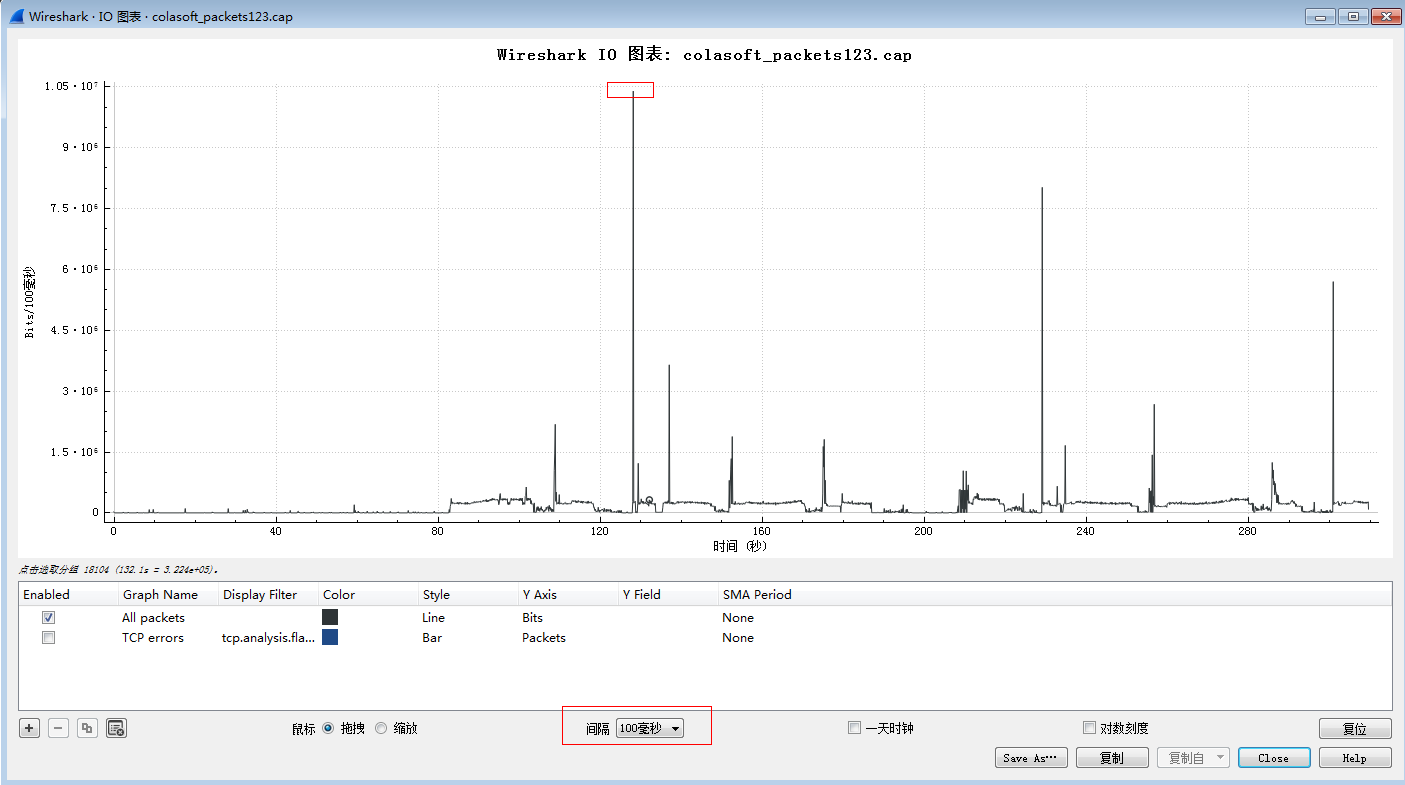Clear all graphs with the list-delete icon

coord(116,728)
